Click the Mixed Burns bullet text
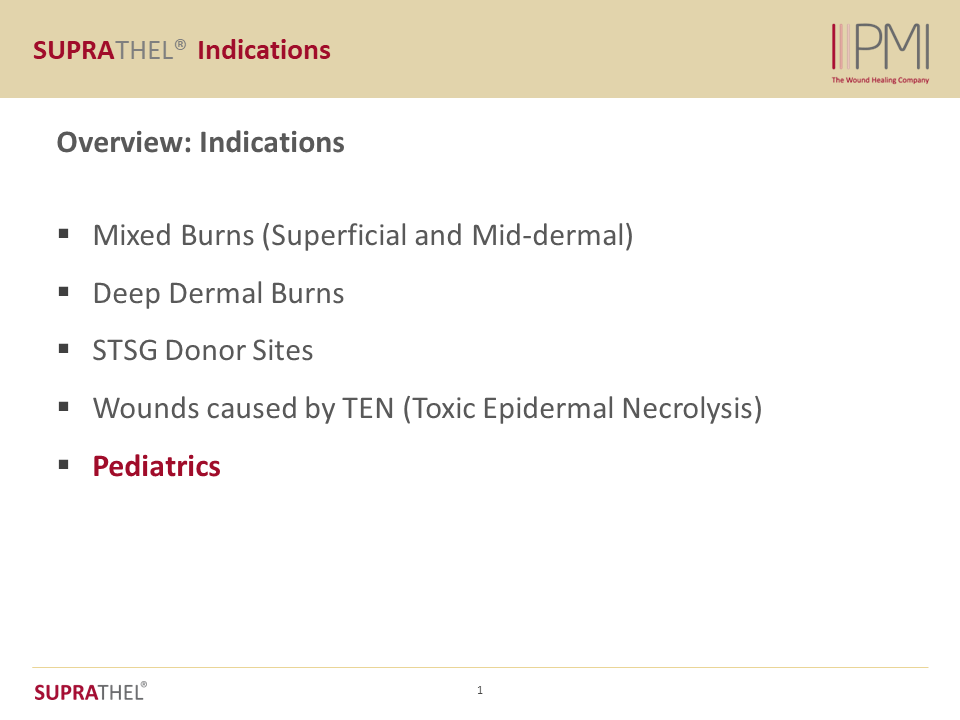This screenshot has height=720, width=960. pos(175,236)
